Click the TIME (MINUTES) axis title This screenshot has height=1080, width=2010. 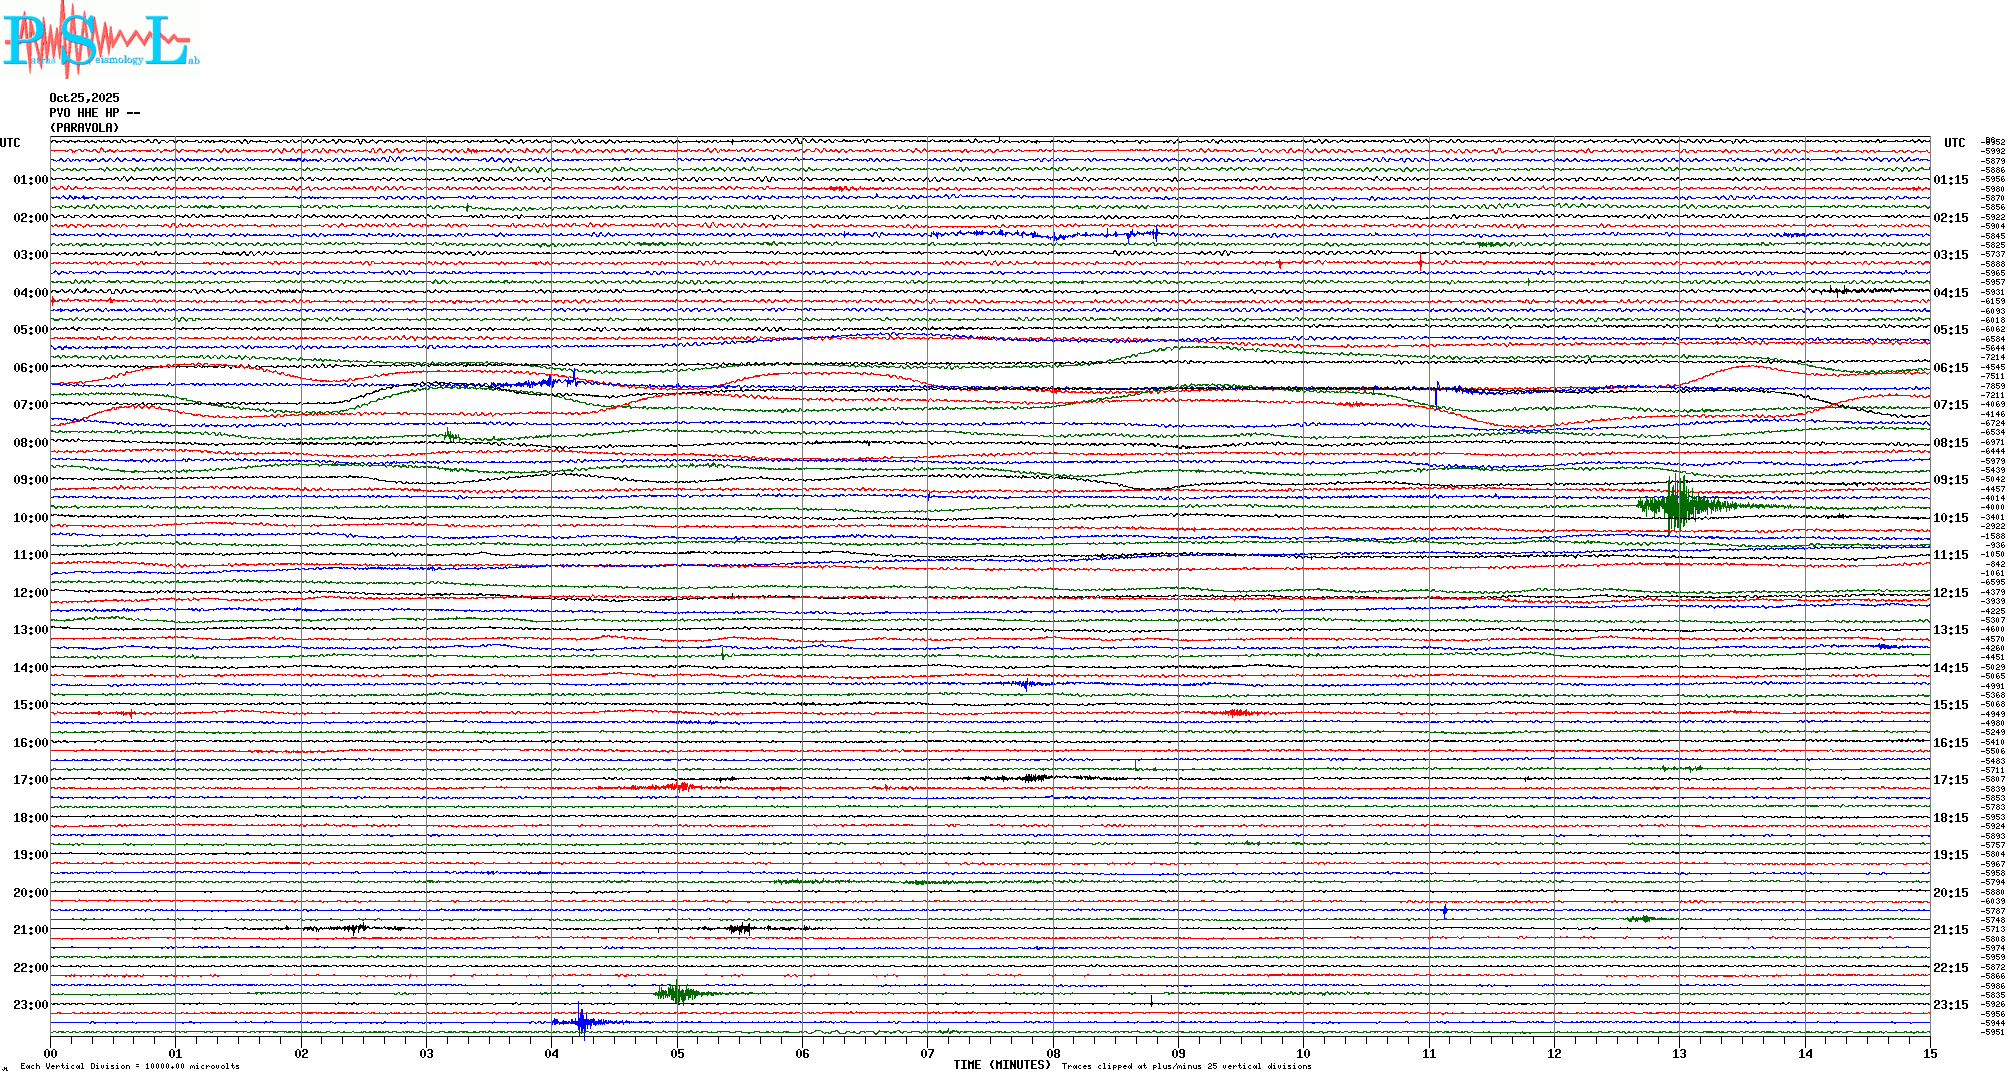[1002, 1065]
